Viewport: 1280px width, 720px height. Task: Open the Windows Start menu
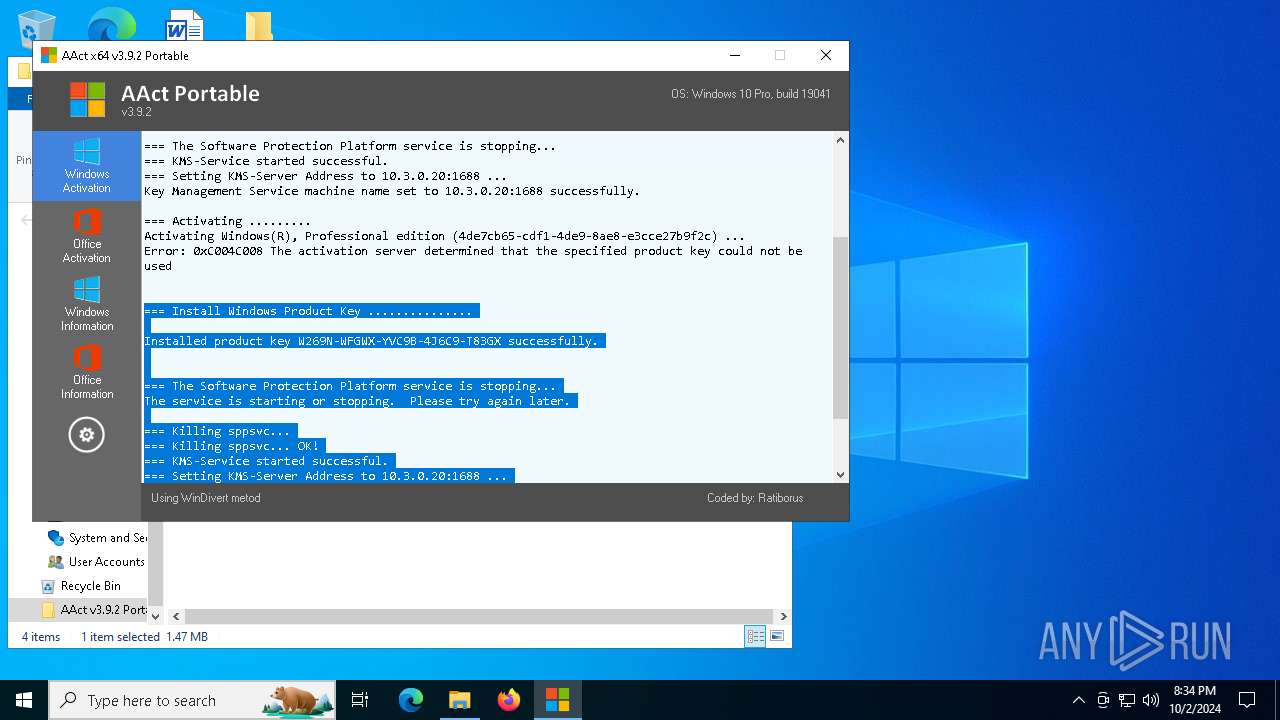tap(24, 700)
